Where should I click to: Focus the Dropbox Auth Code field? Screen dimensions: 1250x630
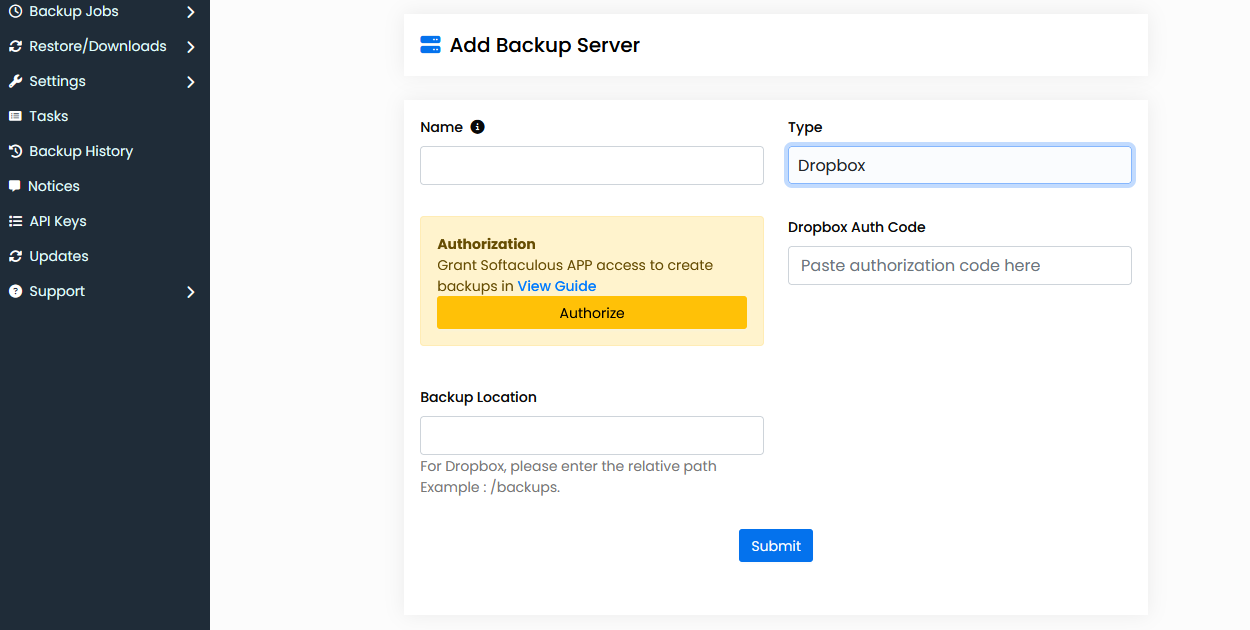[960, 265]
